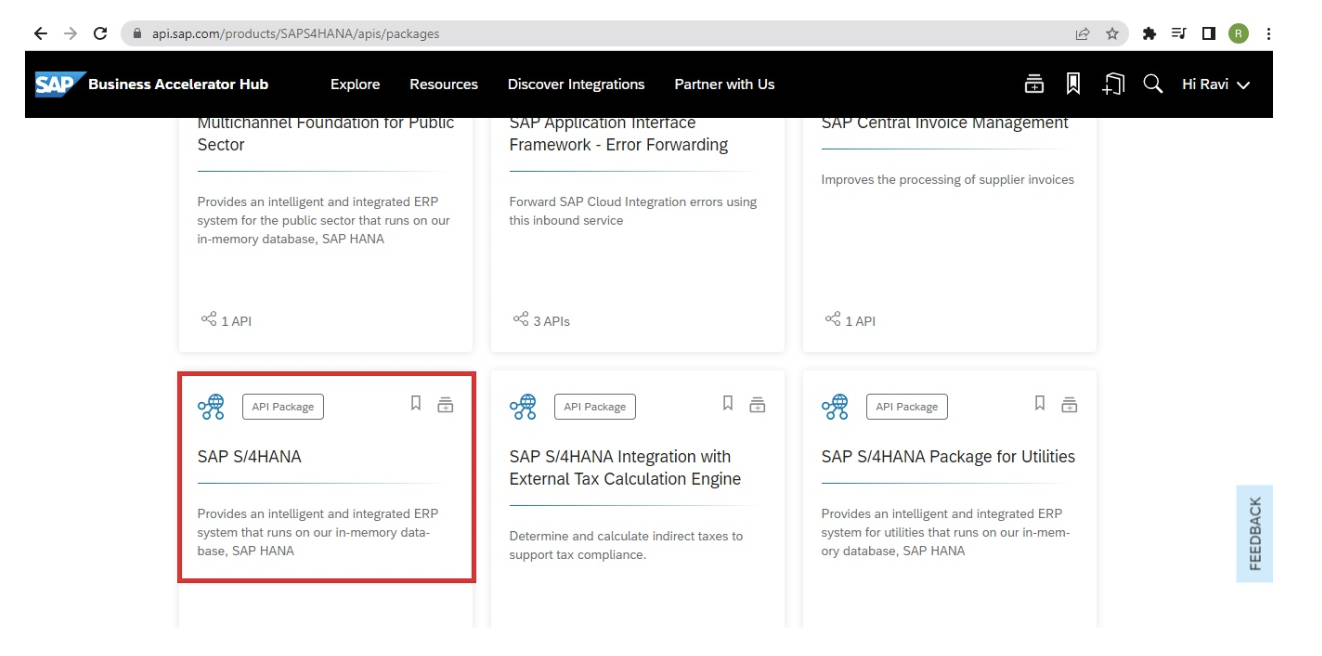The image size is (1322, 656).
Task: Go to Discover Integrations
Action: click(576, 84)
